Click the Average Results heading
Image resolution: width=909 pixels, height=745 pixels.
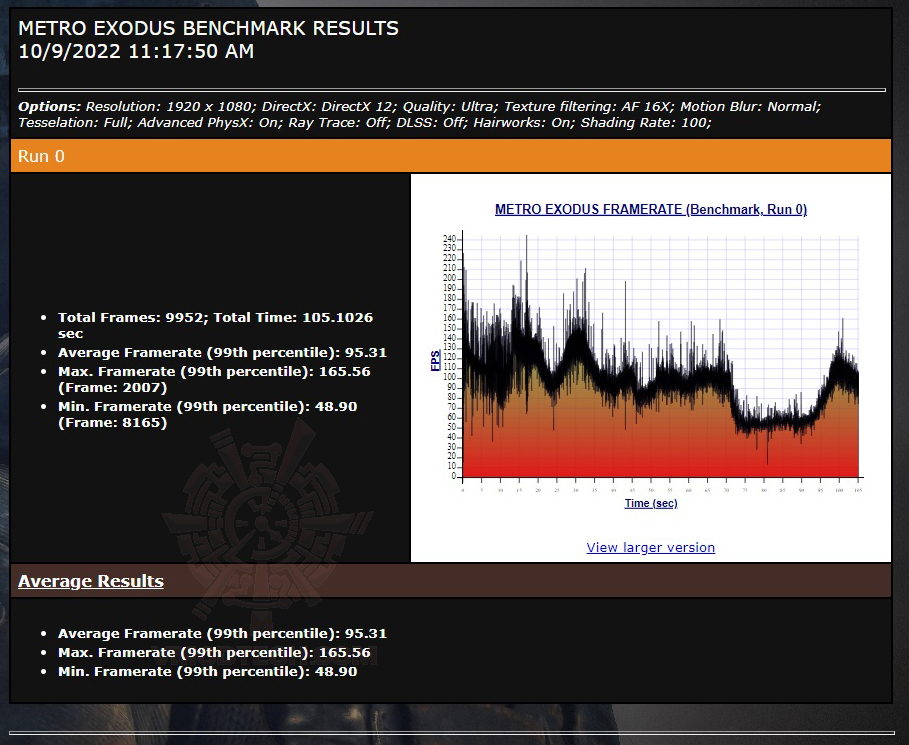90,581
